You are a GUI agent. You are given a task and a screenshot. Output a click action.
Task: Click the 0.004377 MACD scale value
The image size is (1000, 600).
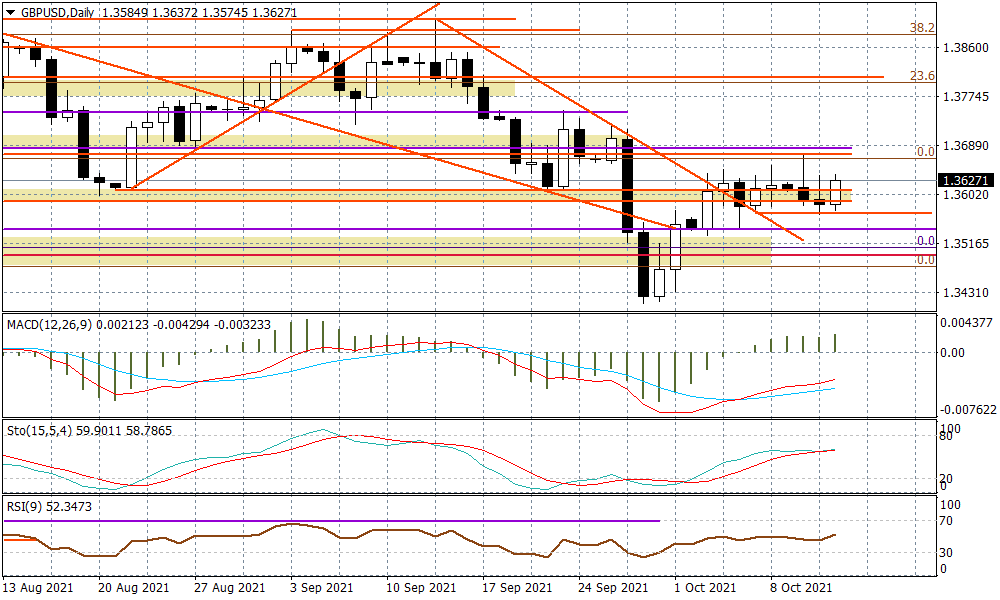pos(967,323)
